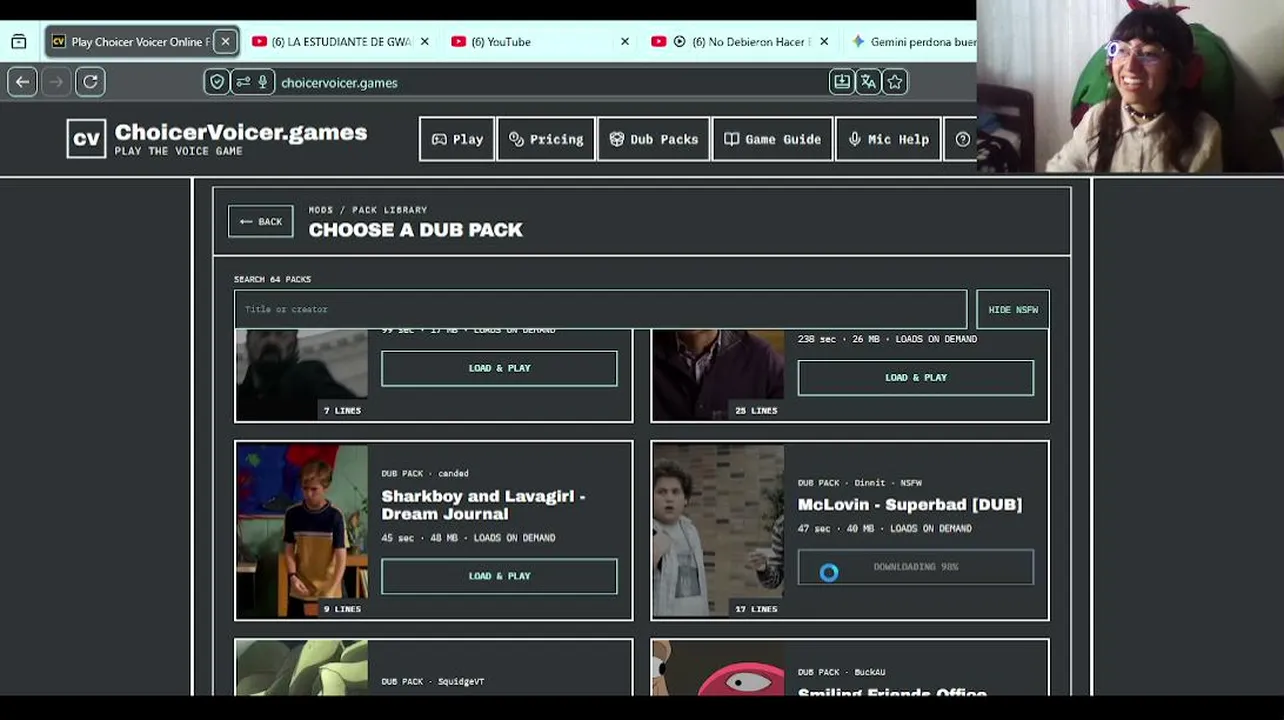This screenshot has height=720, width=1284.
Task: Click the MODS / PACK LIBRARY breadcrumb
Action: [x=368, y=210]
